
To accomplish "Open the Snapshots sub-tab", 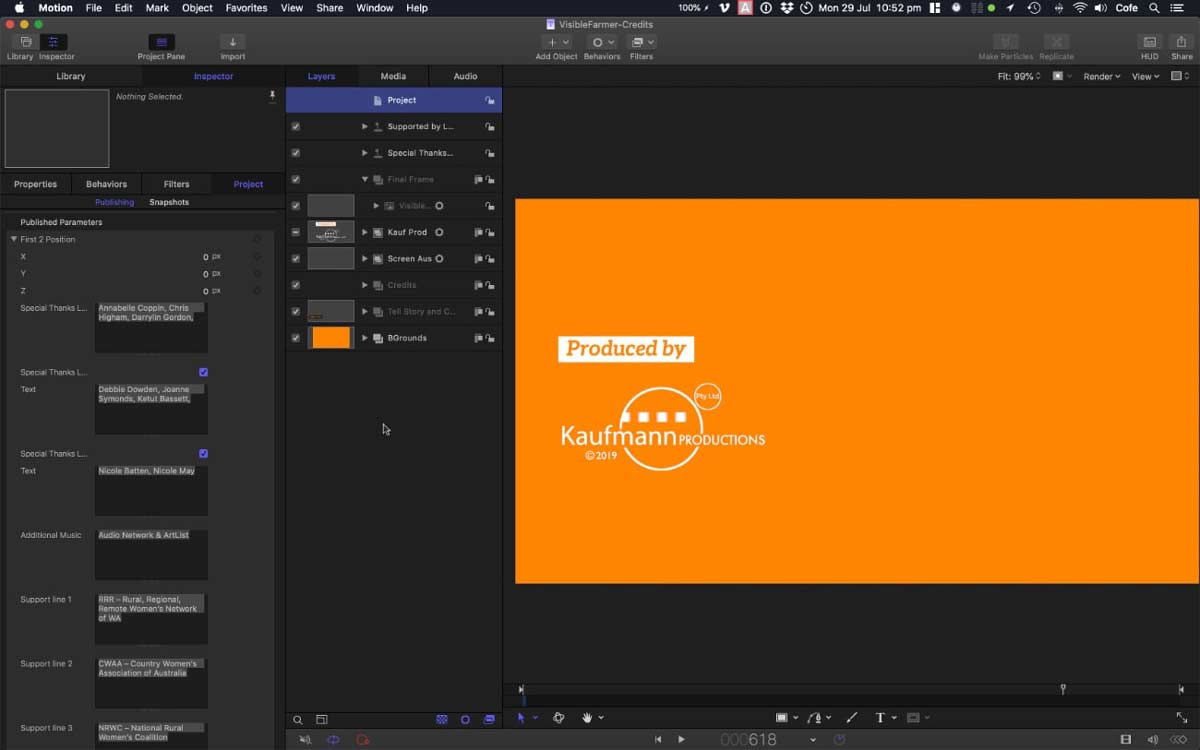I will (x=169, y=202).
